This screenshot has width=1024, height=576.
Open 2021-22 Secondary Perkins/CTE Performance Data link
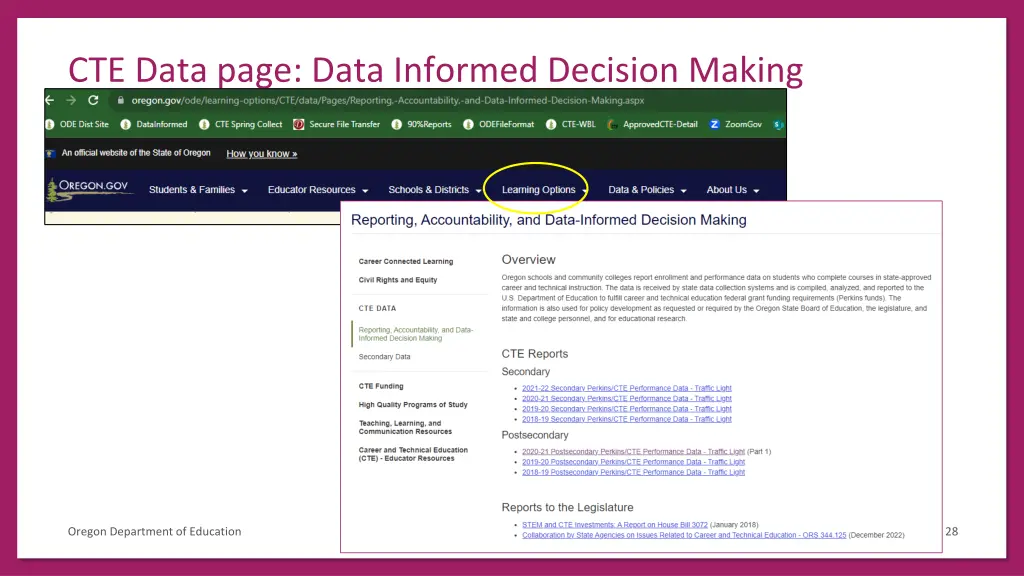626,388
